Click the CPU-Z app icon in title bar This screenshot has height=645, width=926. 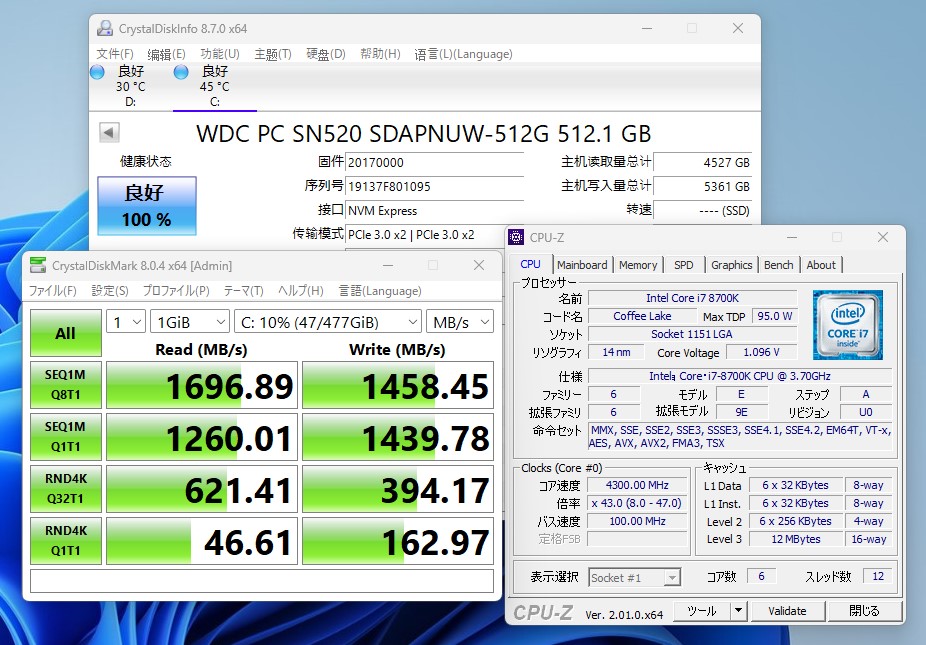[516, 237]
